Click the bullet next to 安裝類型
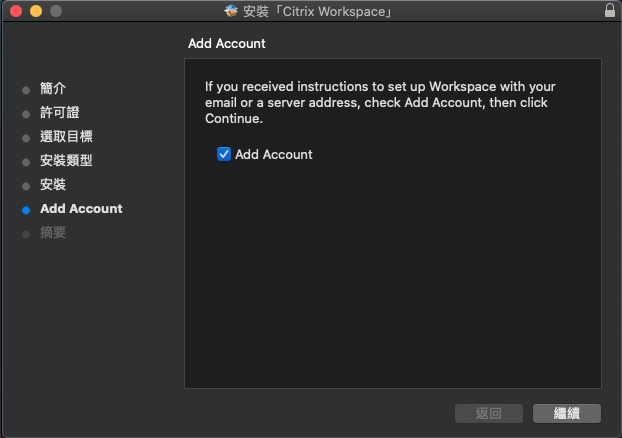 [26, 161]
